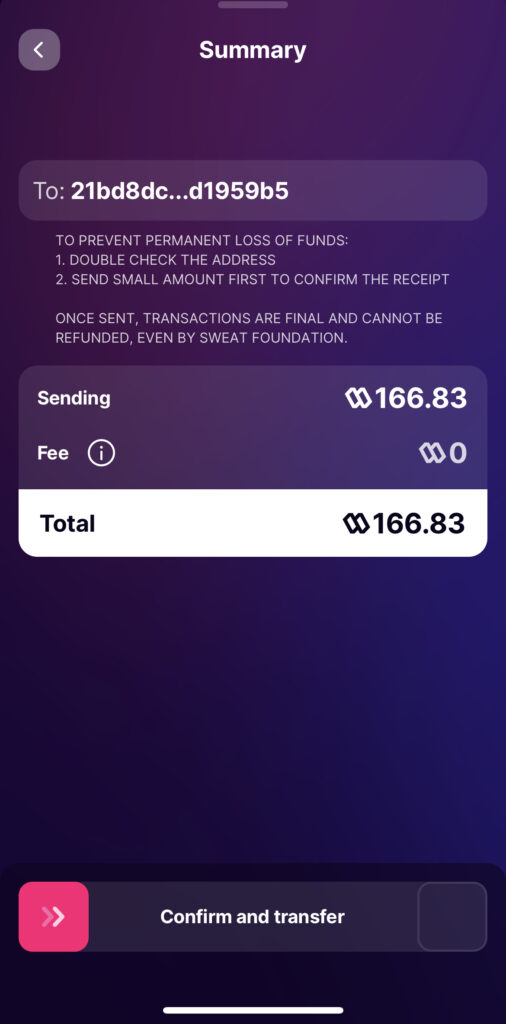
Task: Tap the iOS home indicator bar
Action: (253, 1010)
